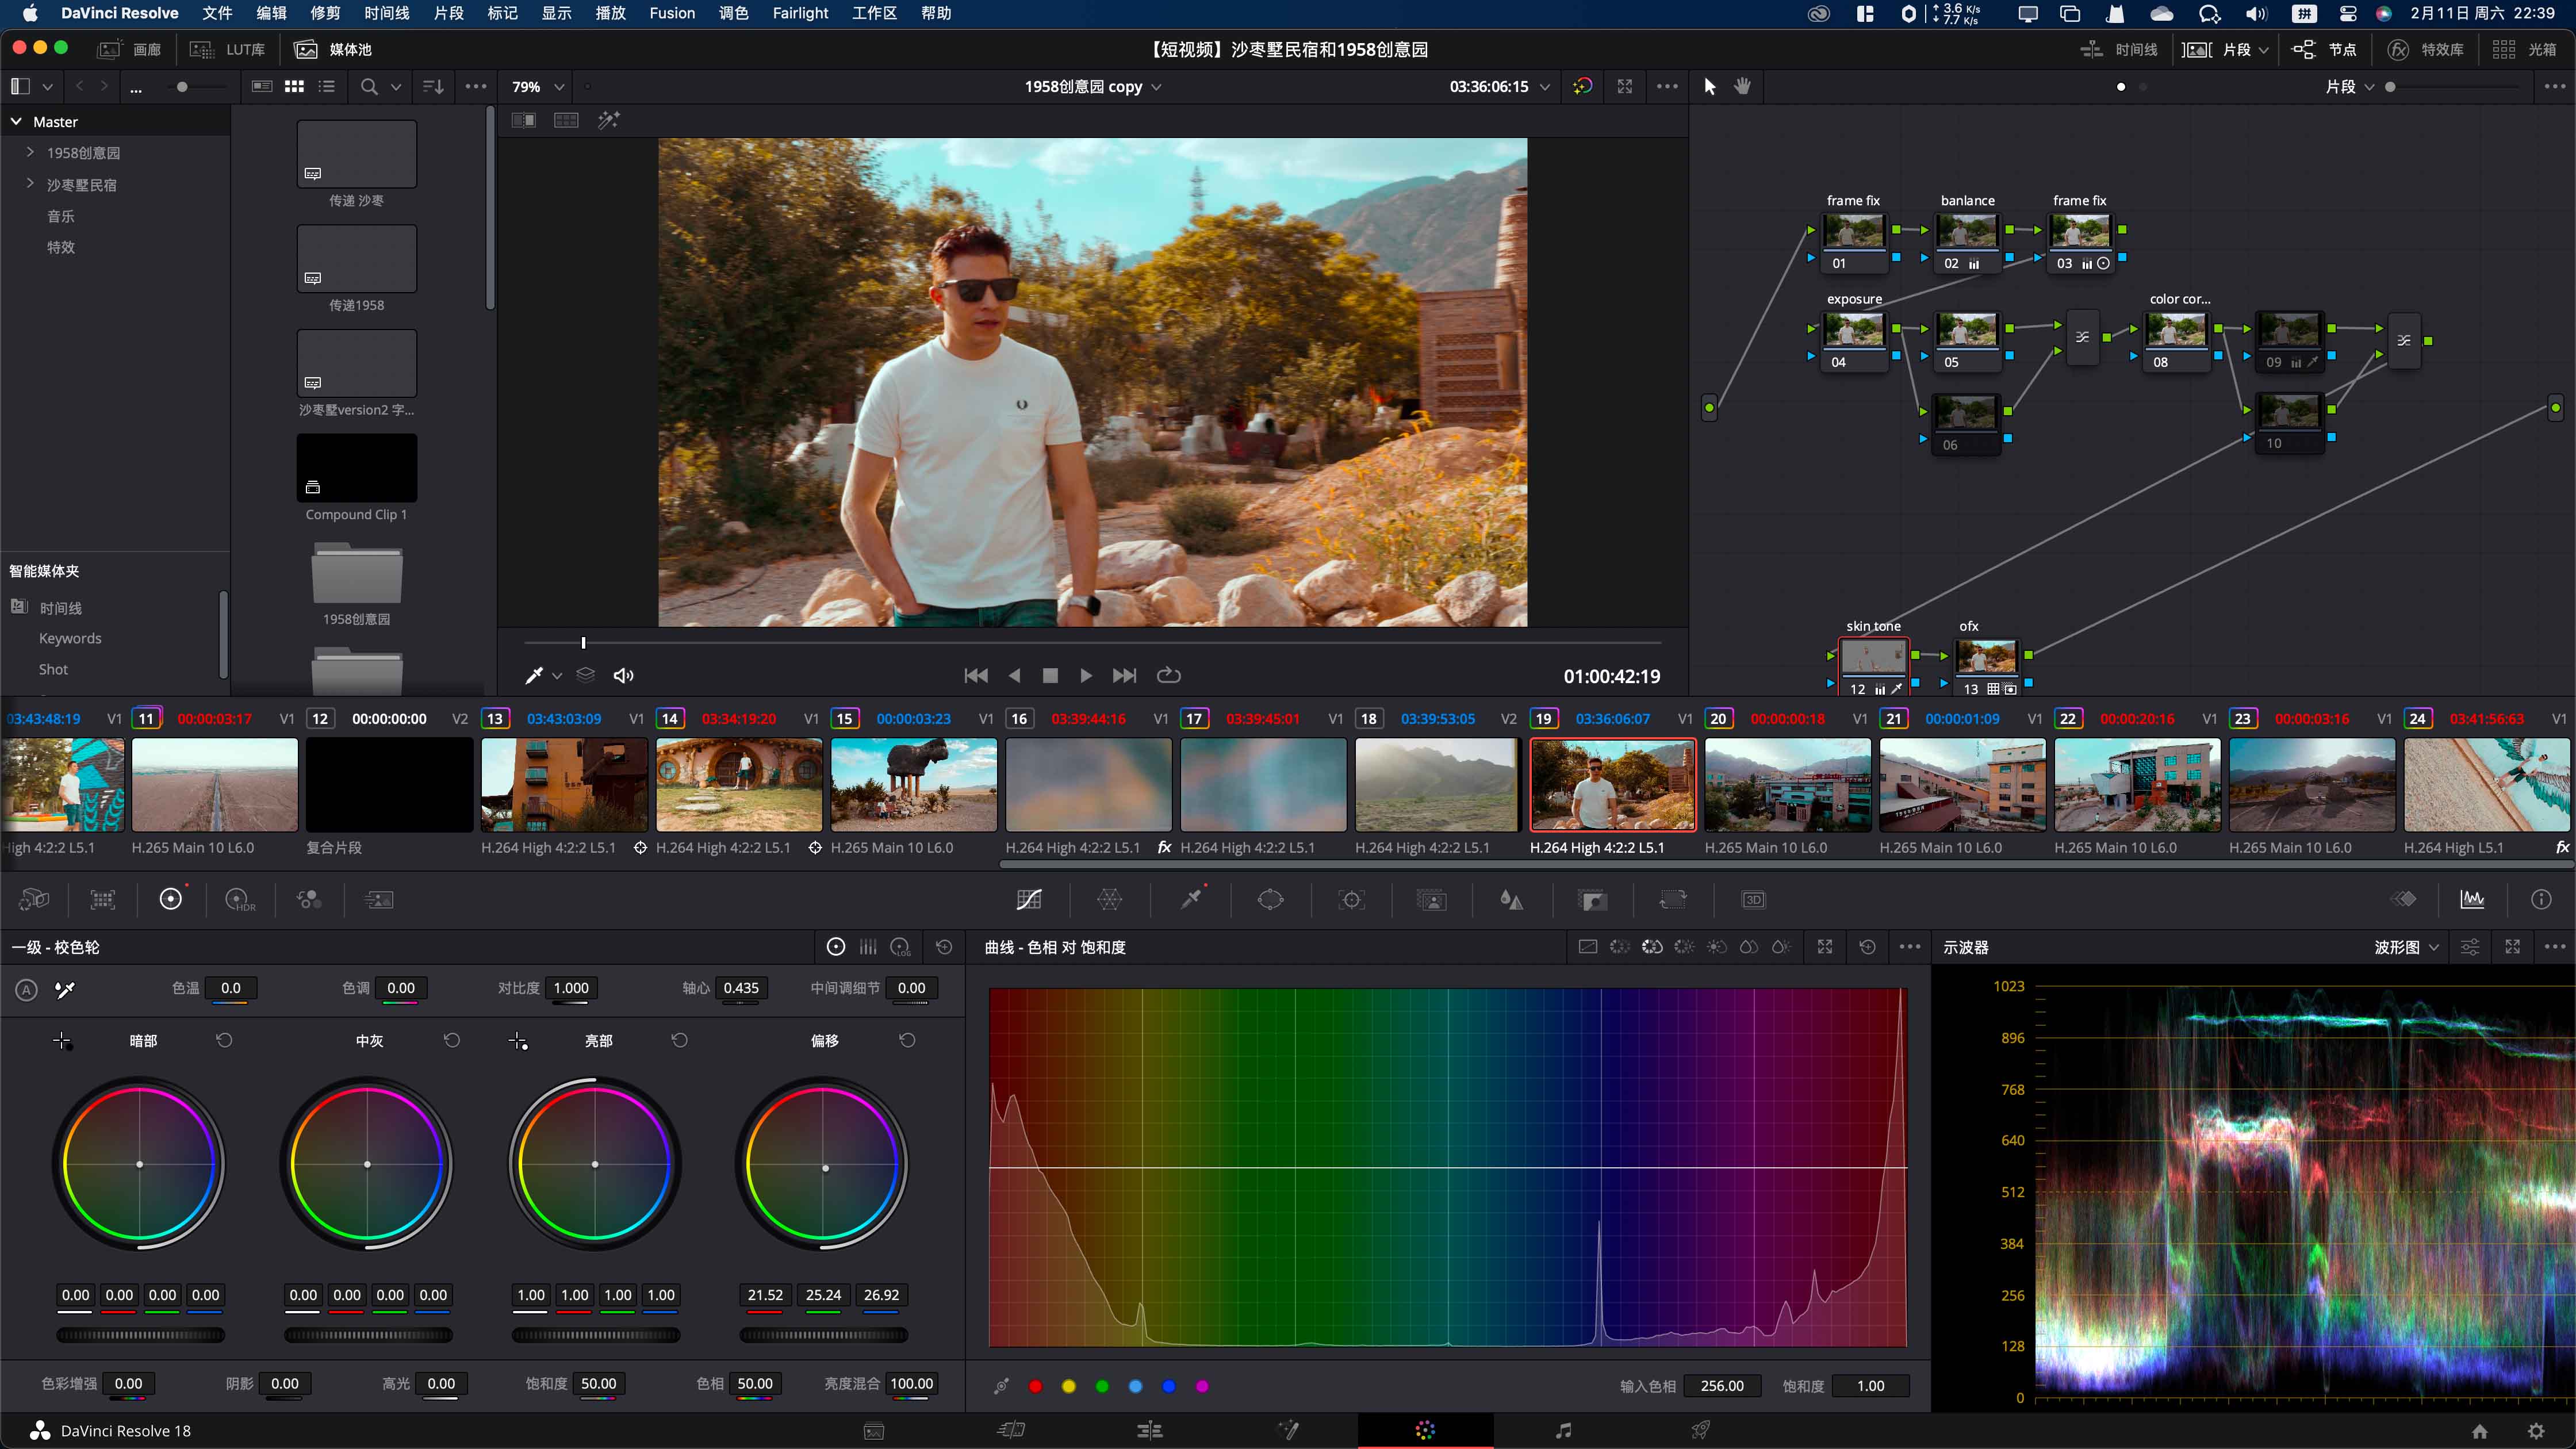Open the Motion Effects palette
Screen dimensions: 2576x1449
point(379,899)
